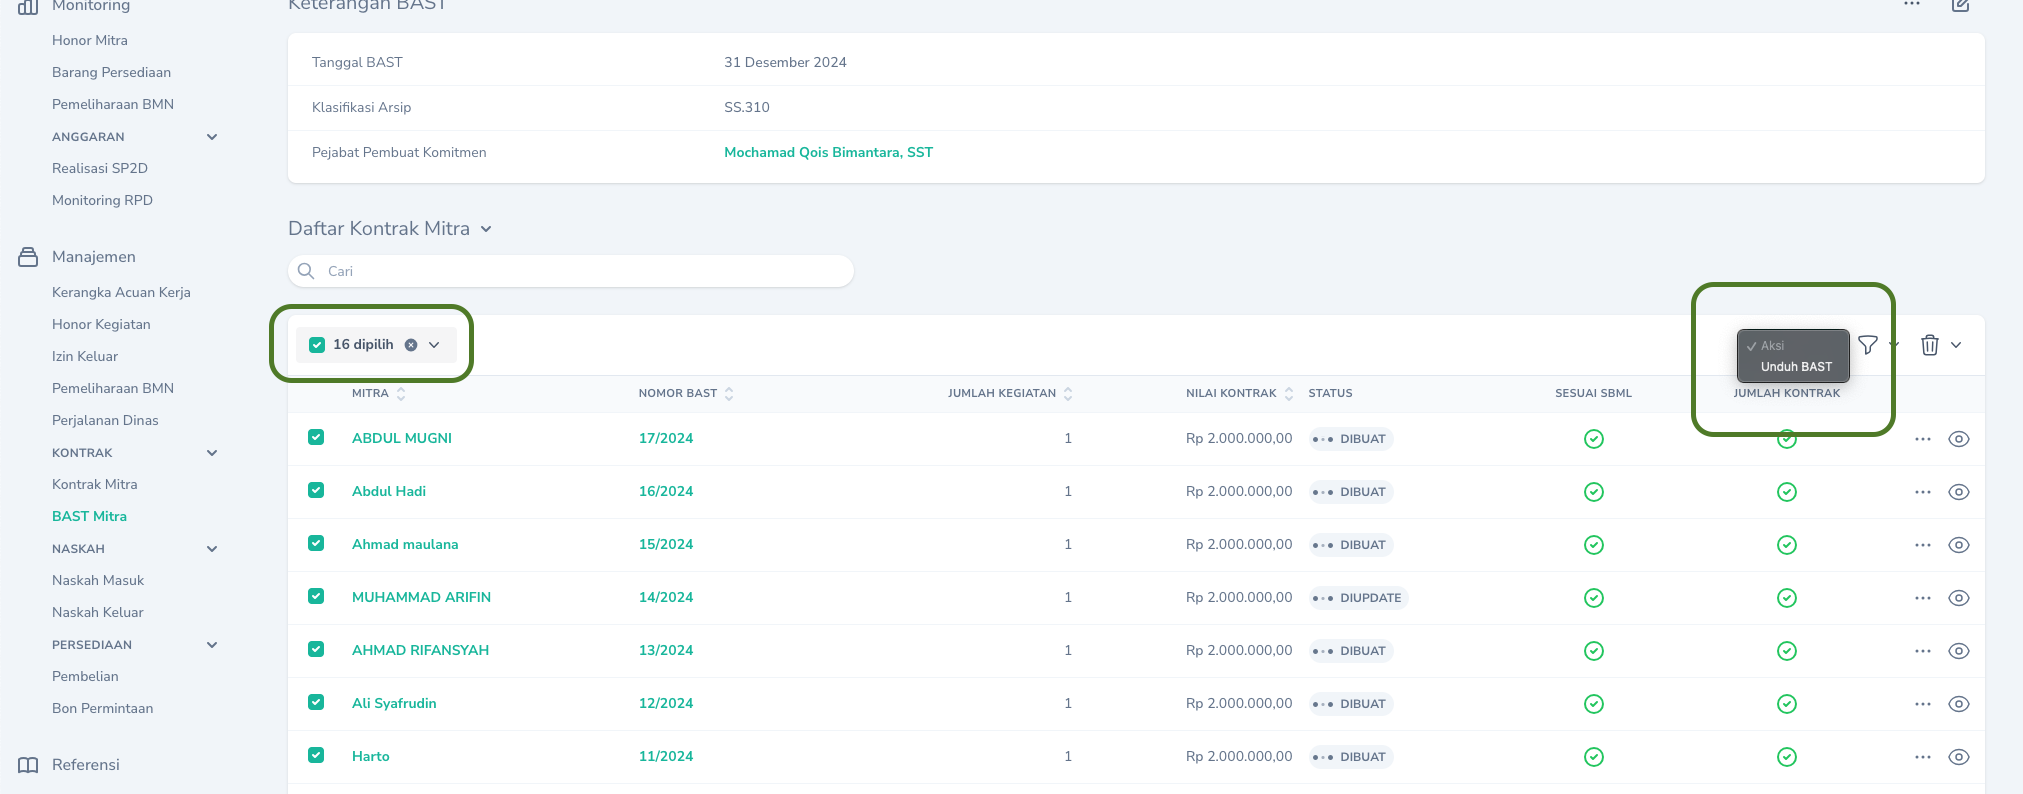Open Honor Mitra in sidebar

[x=90, y=41]
